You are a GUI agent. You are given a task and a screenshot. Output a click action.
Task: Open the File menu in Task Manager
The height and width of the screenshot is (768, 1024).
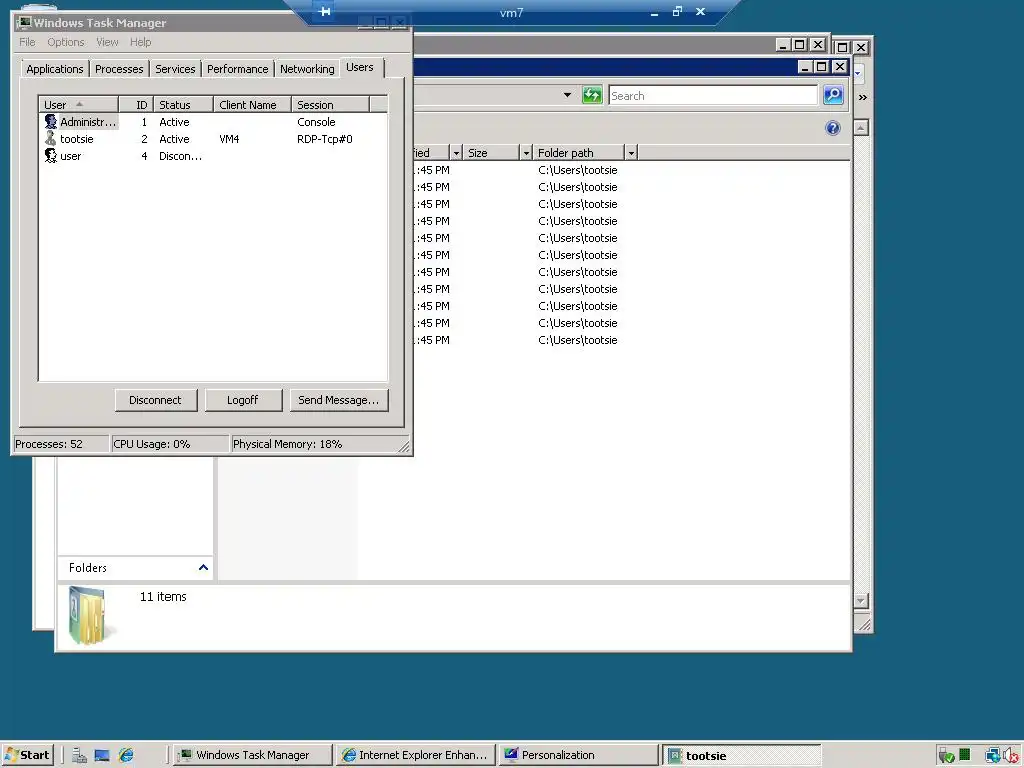coord(27,42)
